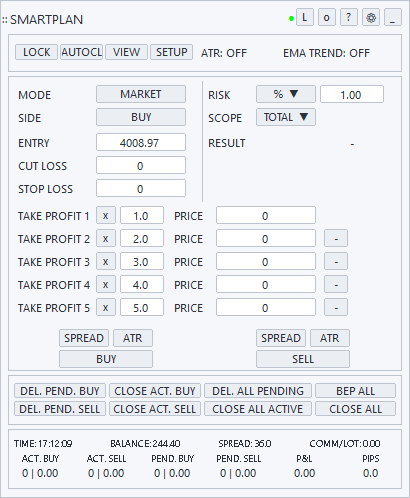Click the Take Profit 3 PRICE field
The image size is (410, 498).
pos(266,261)
